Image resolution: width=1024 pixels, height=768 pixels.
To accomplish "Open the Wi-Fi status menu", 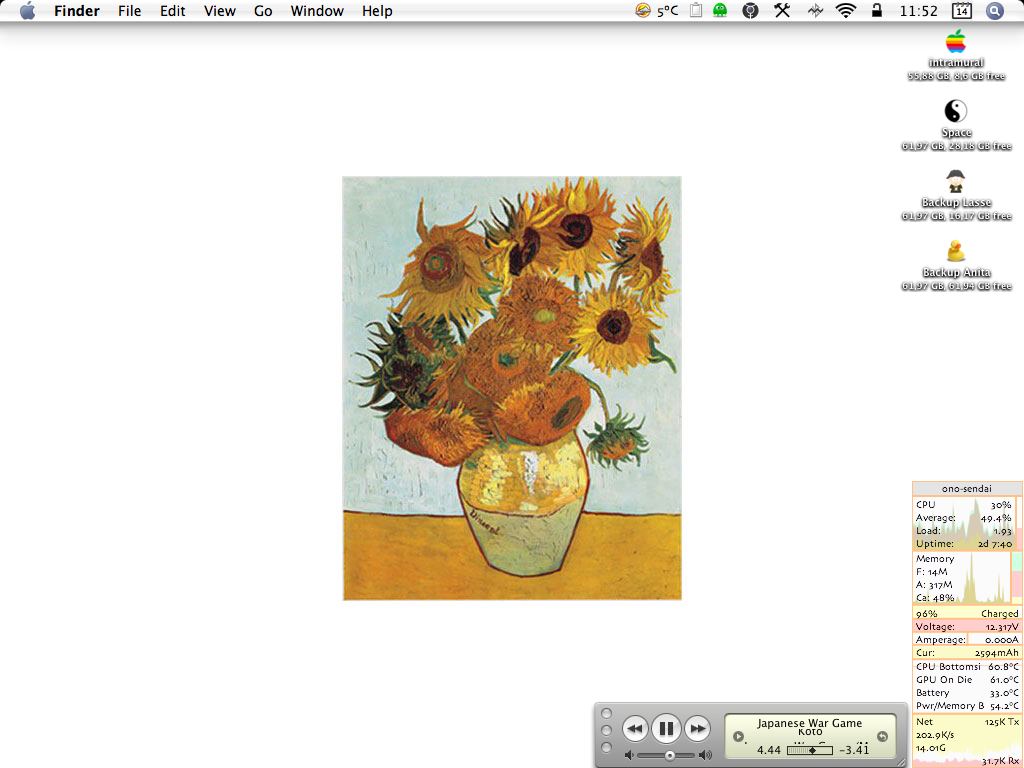I will (x=846, y=10).
